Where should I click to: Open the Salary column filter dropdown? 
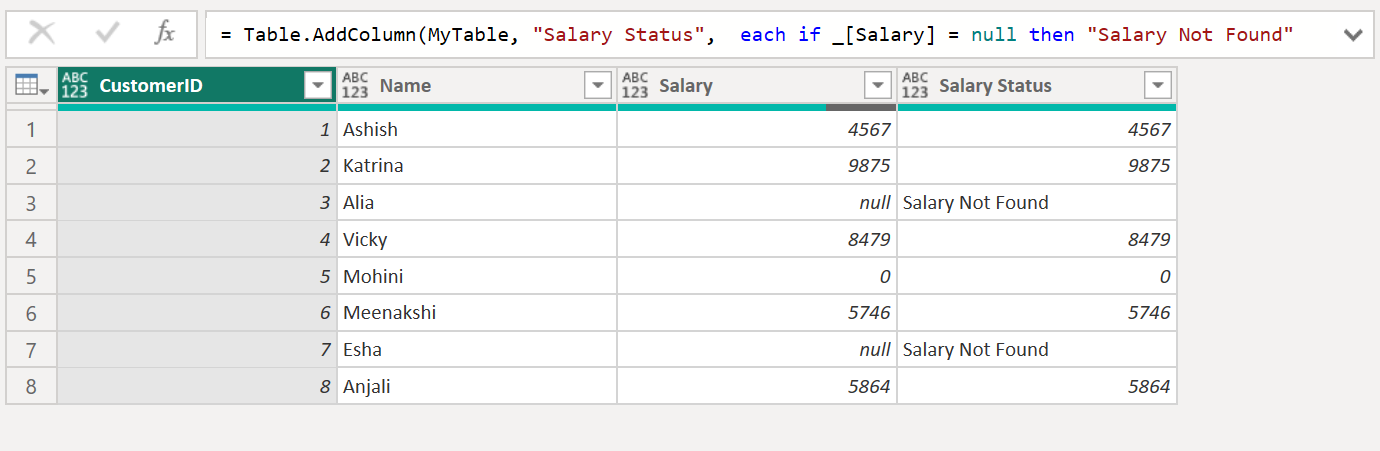coord(878,86)
